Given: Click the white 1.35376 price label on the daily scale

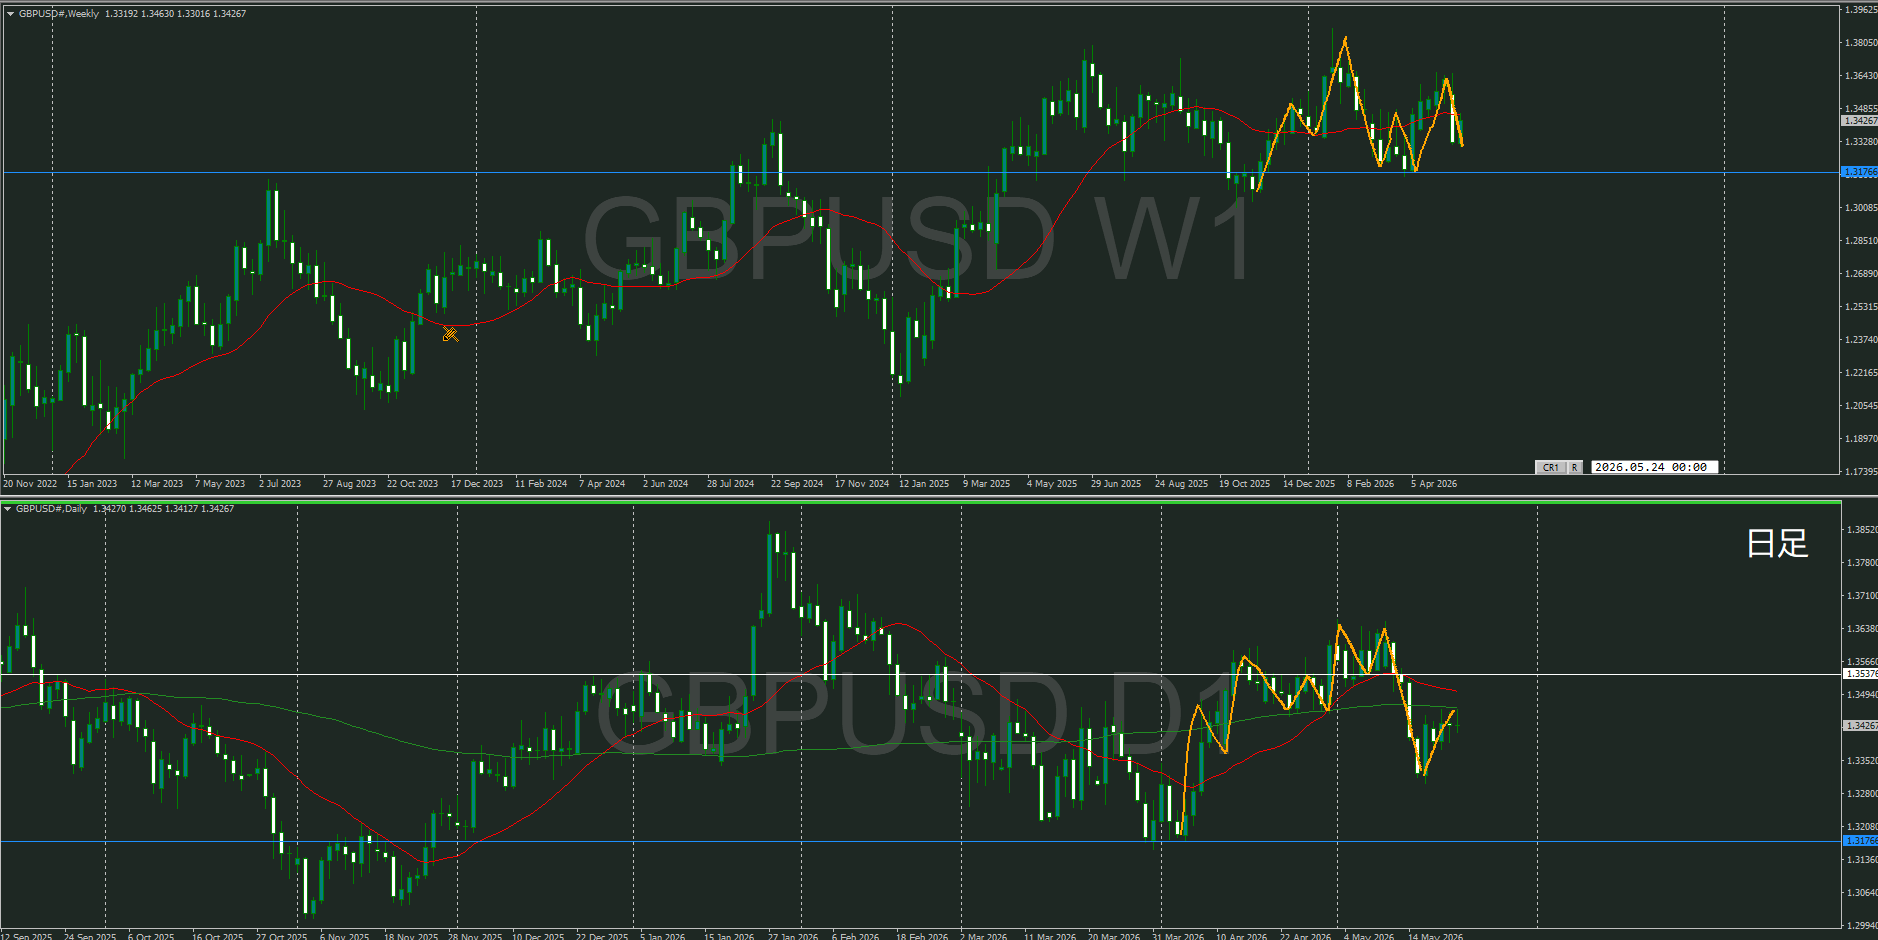Looking at the screenshot, I should (x=1859, y=674).
